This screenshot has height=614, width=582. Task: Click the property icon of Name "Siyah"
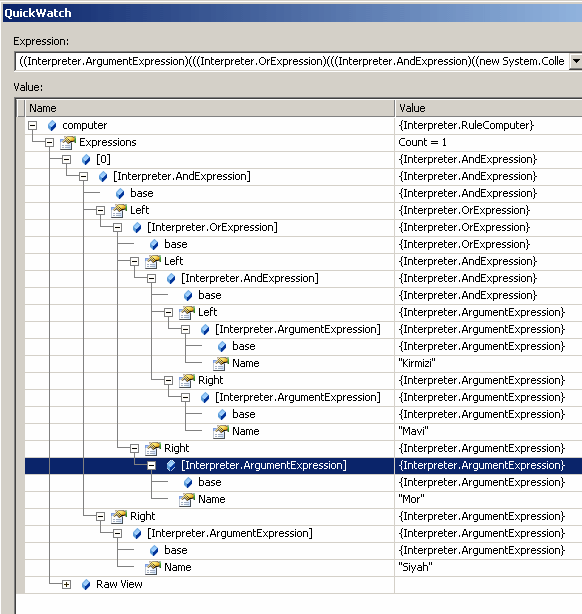click(x=153, y=568)
